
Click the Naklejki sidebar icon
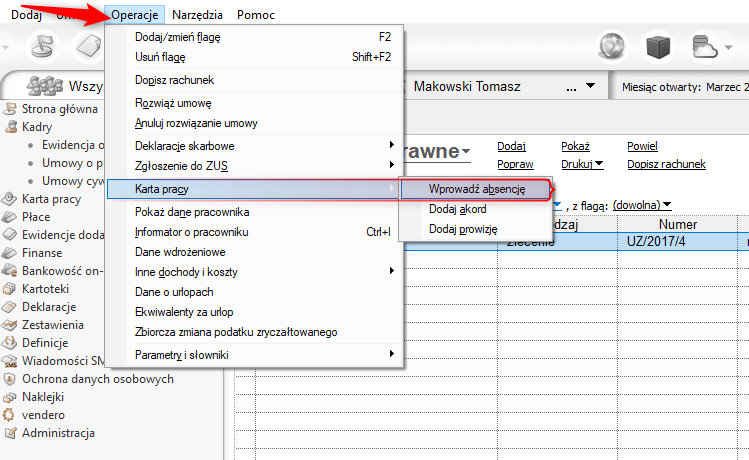coord(10,397)
